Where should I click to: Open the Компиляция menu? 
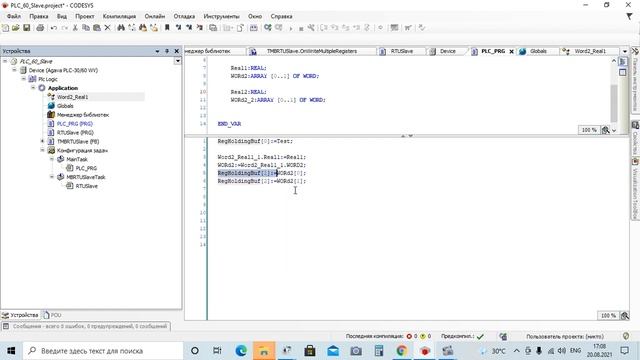[x=119, y=16]
